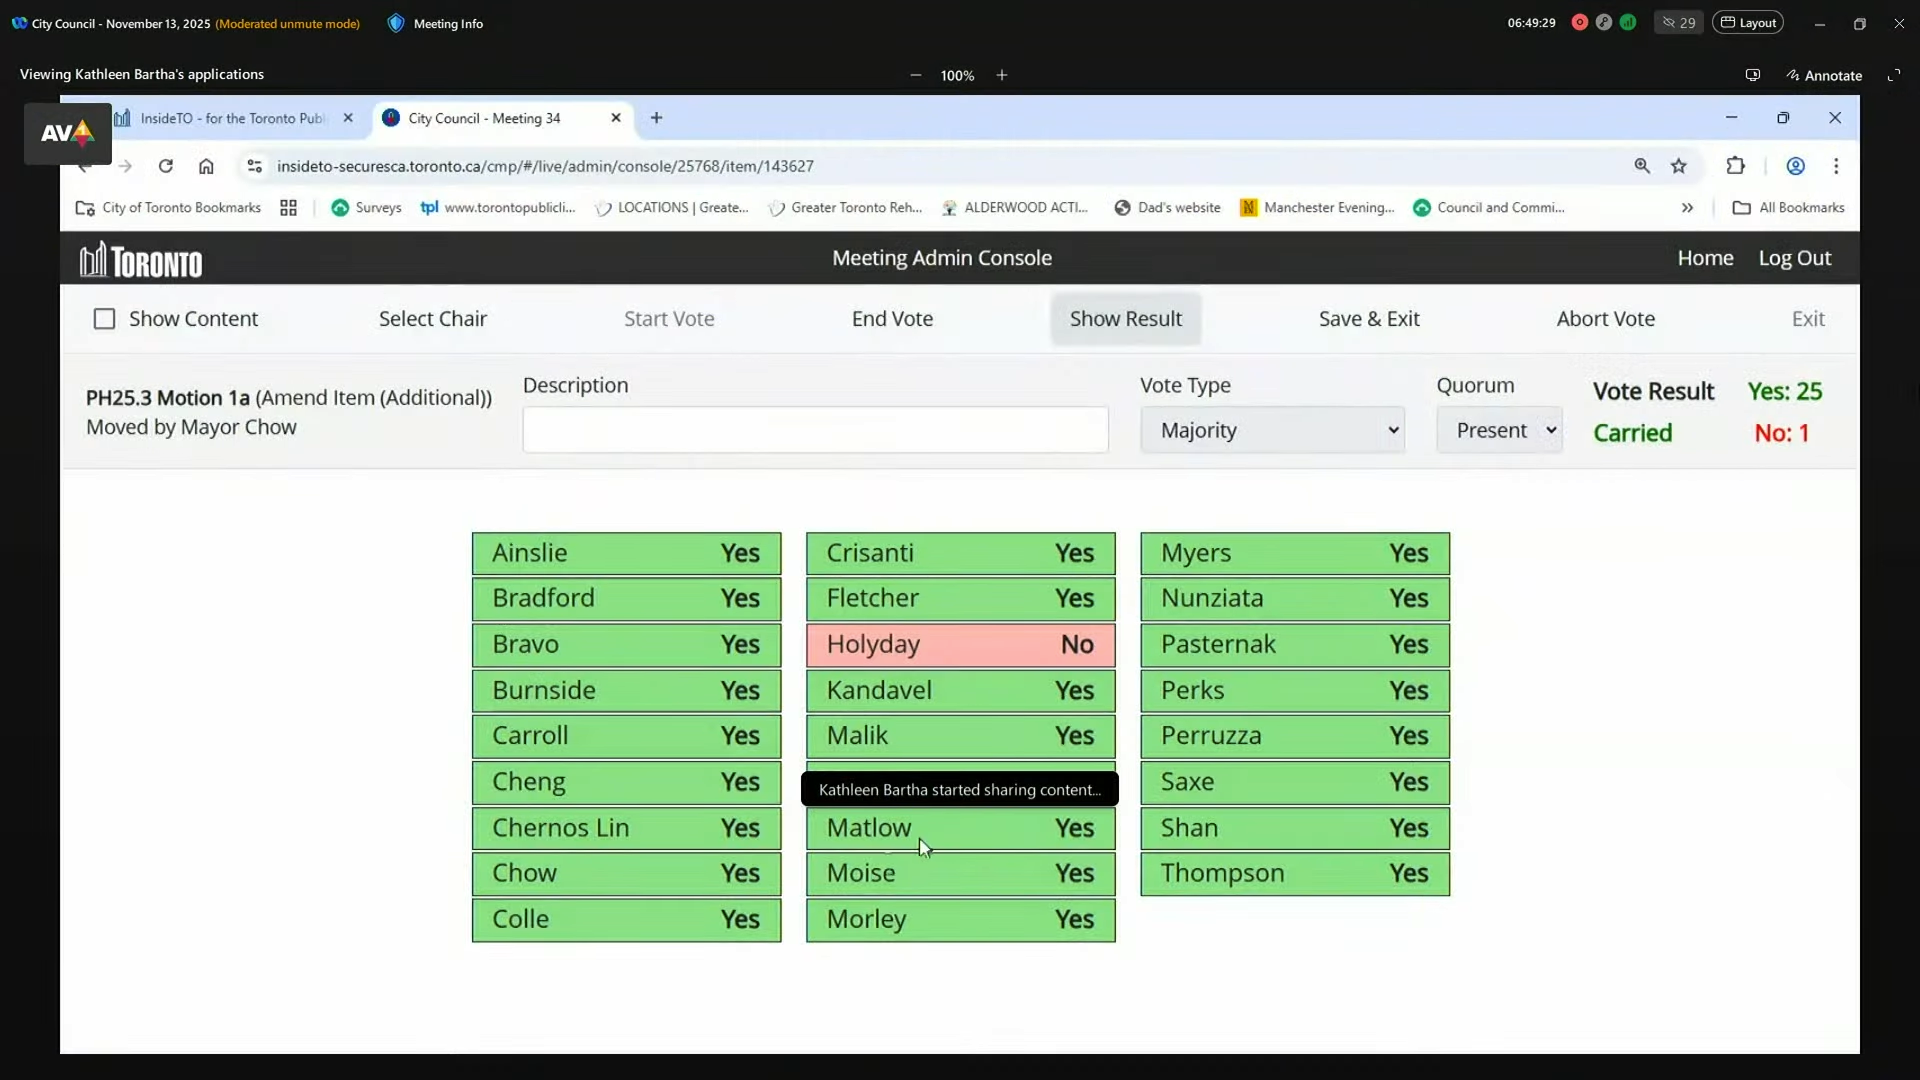Click the connection quality icon
Image resolution: width=1920 pixels, height=1080 pixels.
point(1629,23)
